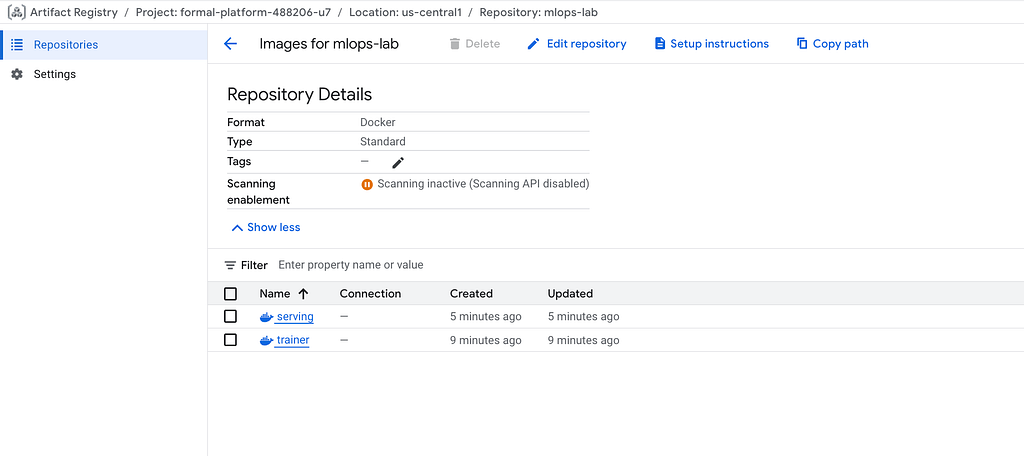Click 'Scanning inactive (Scanning API disabled)' text

(x=483, y=184)
